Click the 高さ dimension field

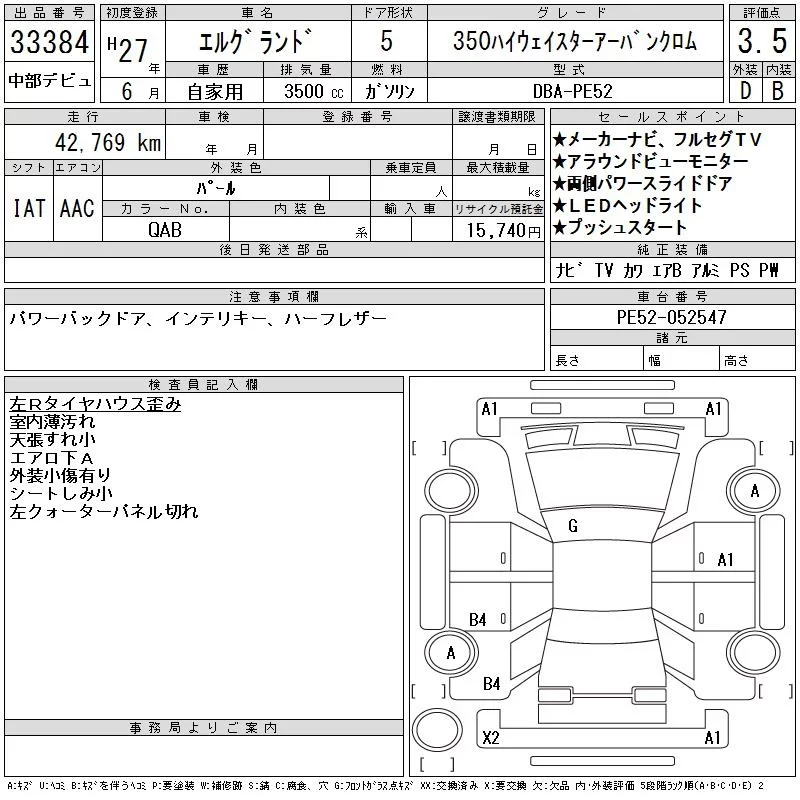[757, 358]
